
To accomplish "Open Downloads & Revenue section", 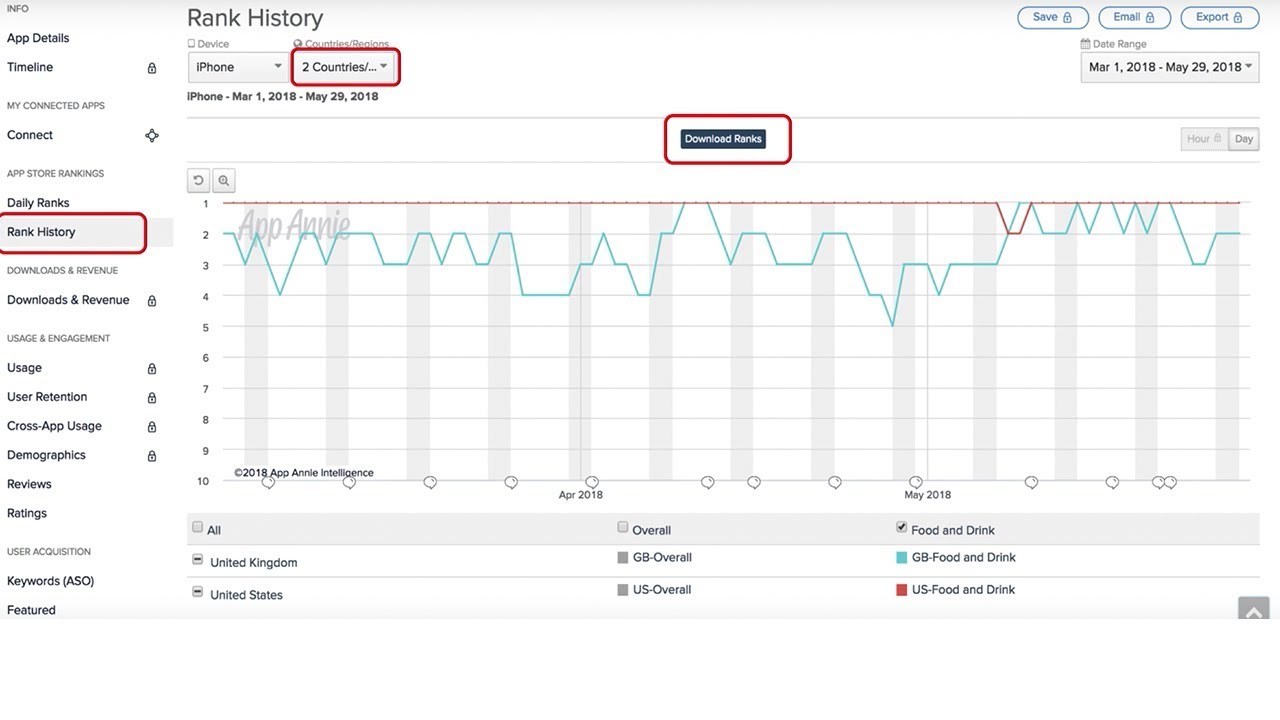I will [68, 300].
